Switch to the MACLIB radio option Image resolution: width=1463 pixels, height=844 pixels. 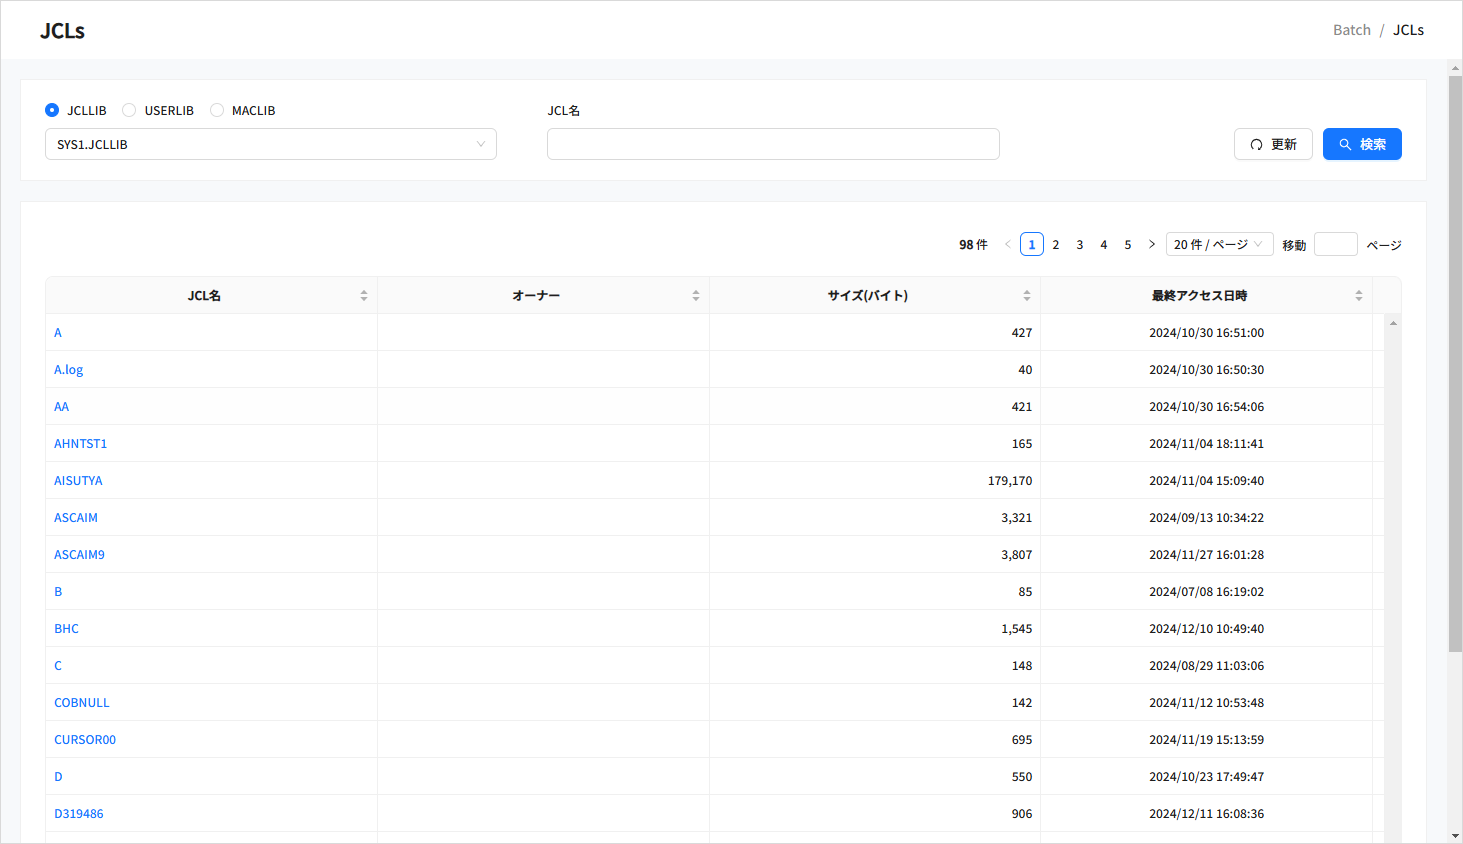click(x=217, y=110)
